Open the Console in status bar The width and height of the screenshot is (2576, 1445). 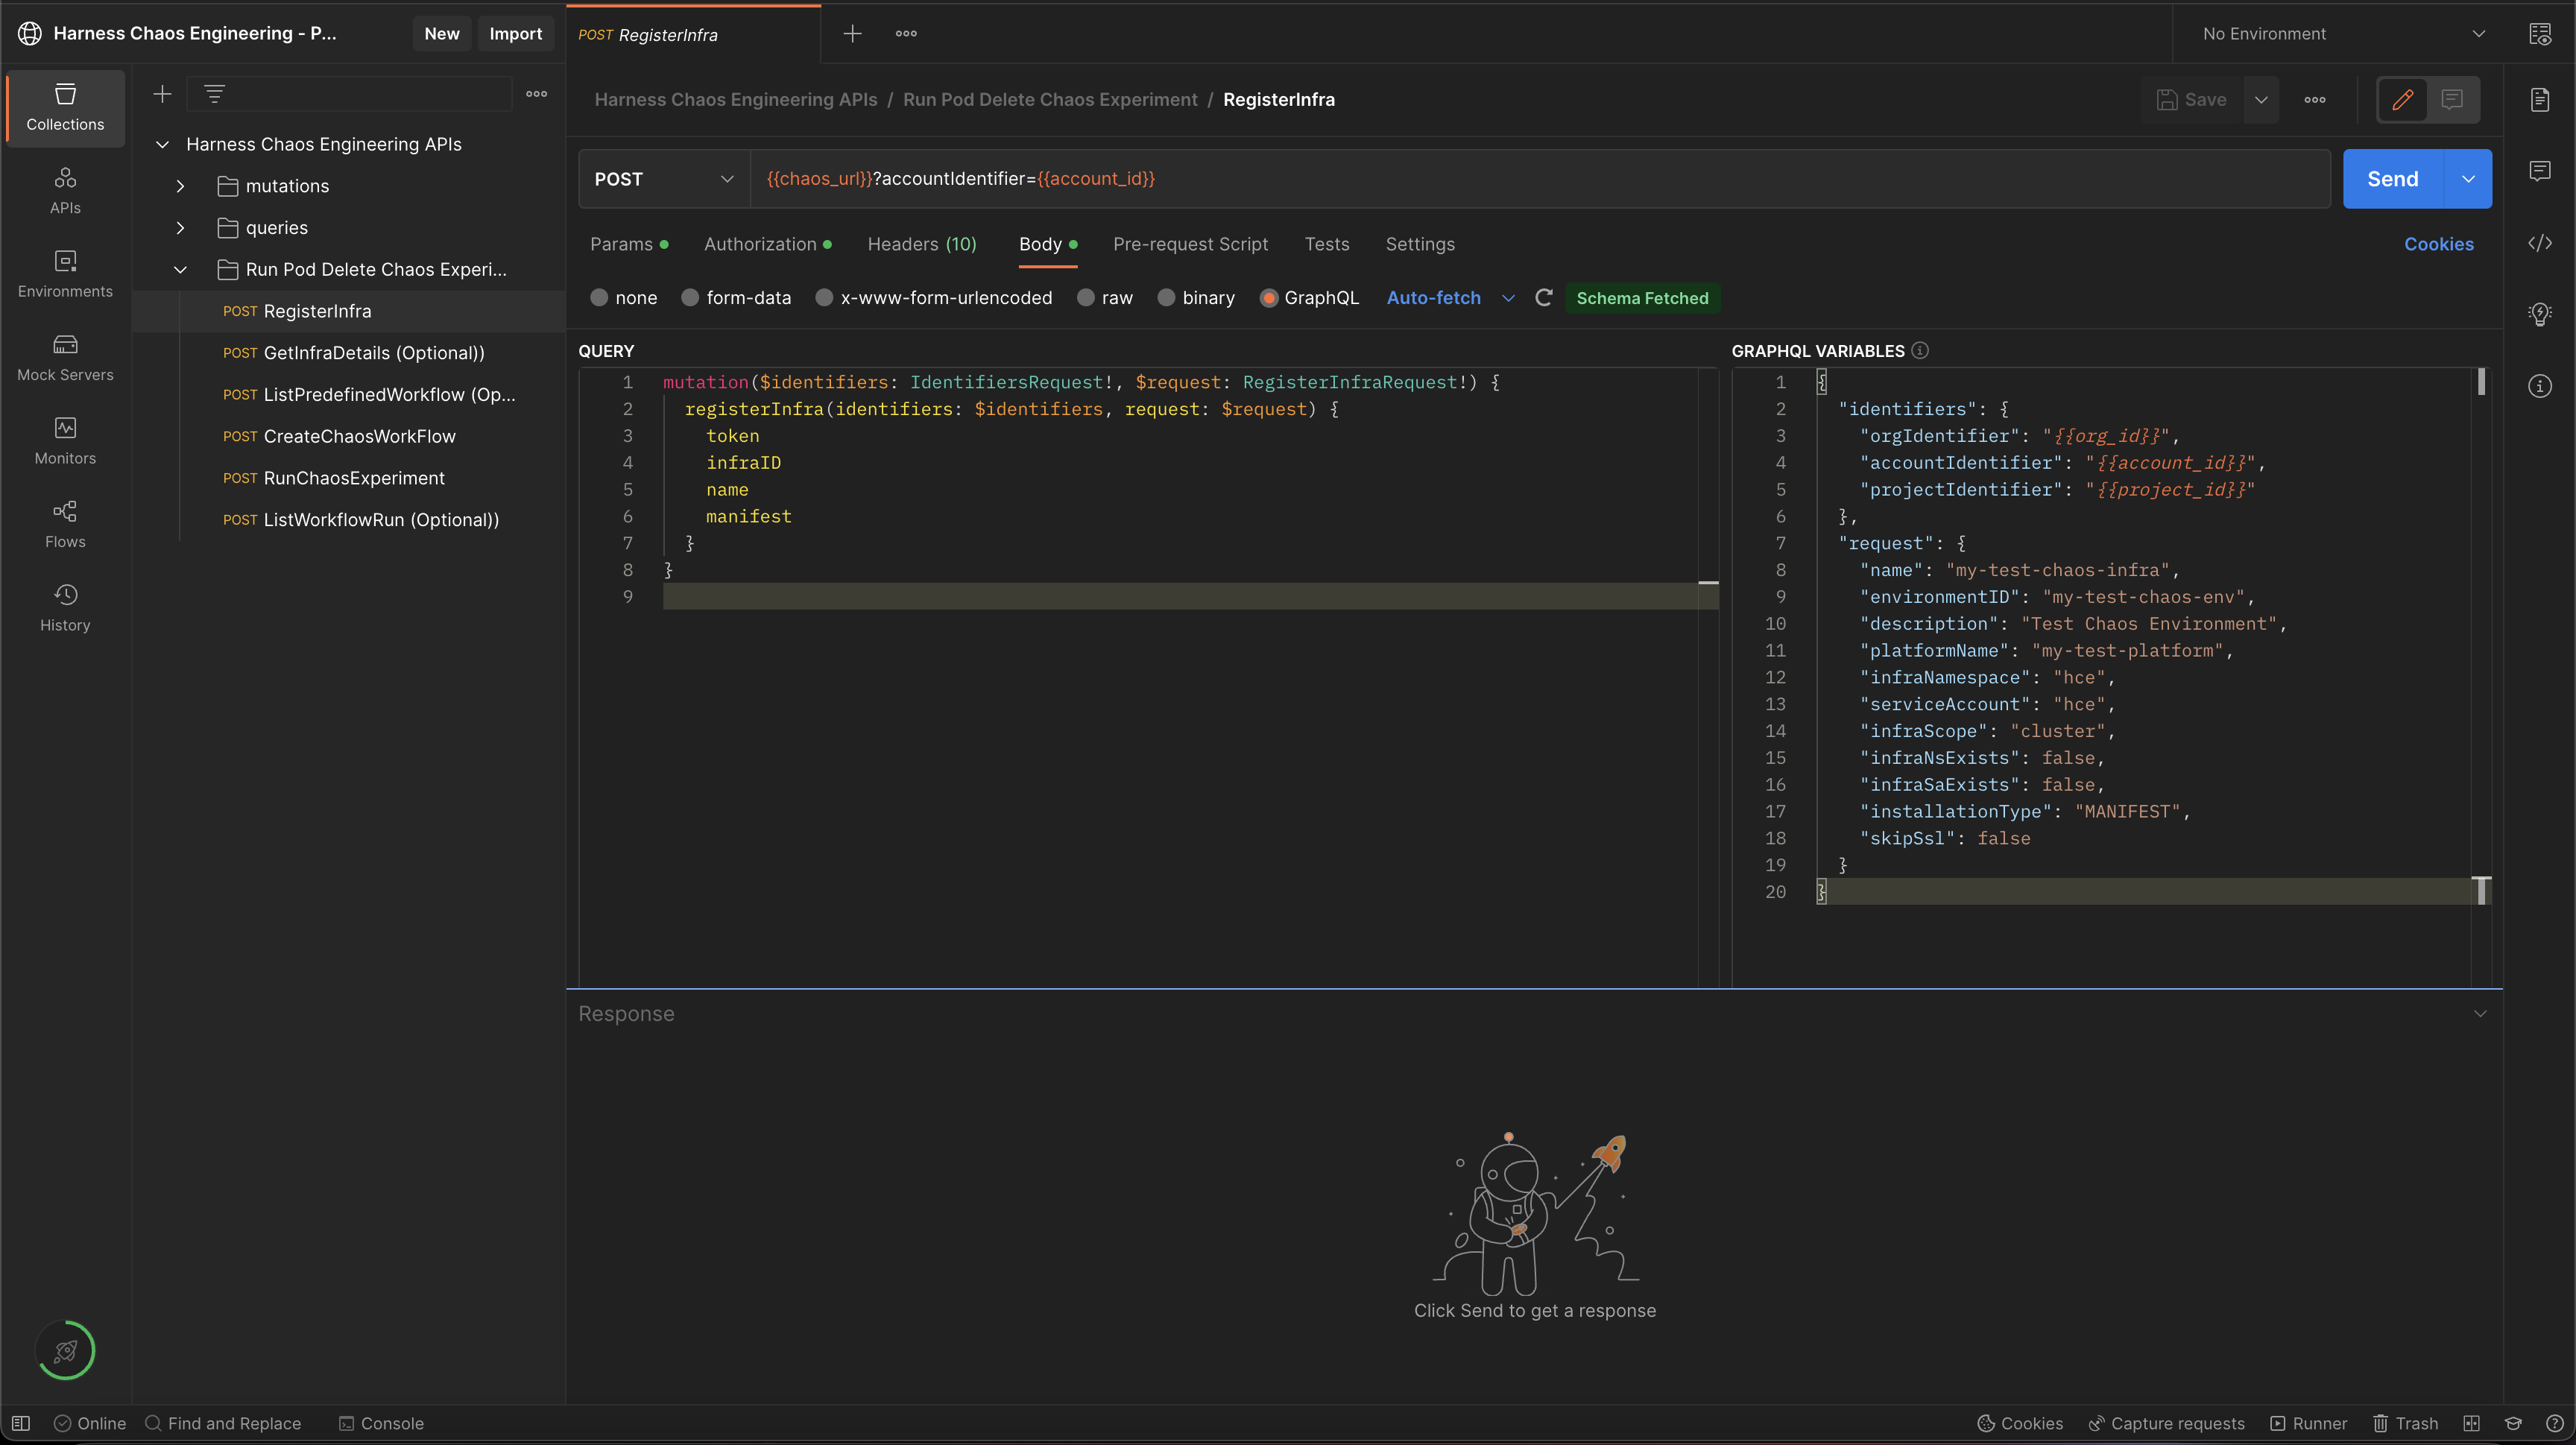(x=381, y=1423)
